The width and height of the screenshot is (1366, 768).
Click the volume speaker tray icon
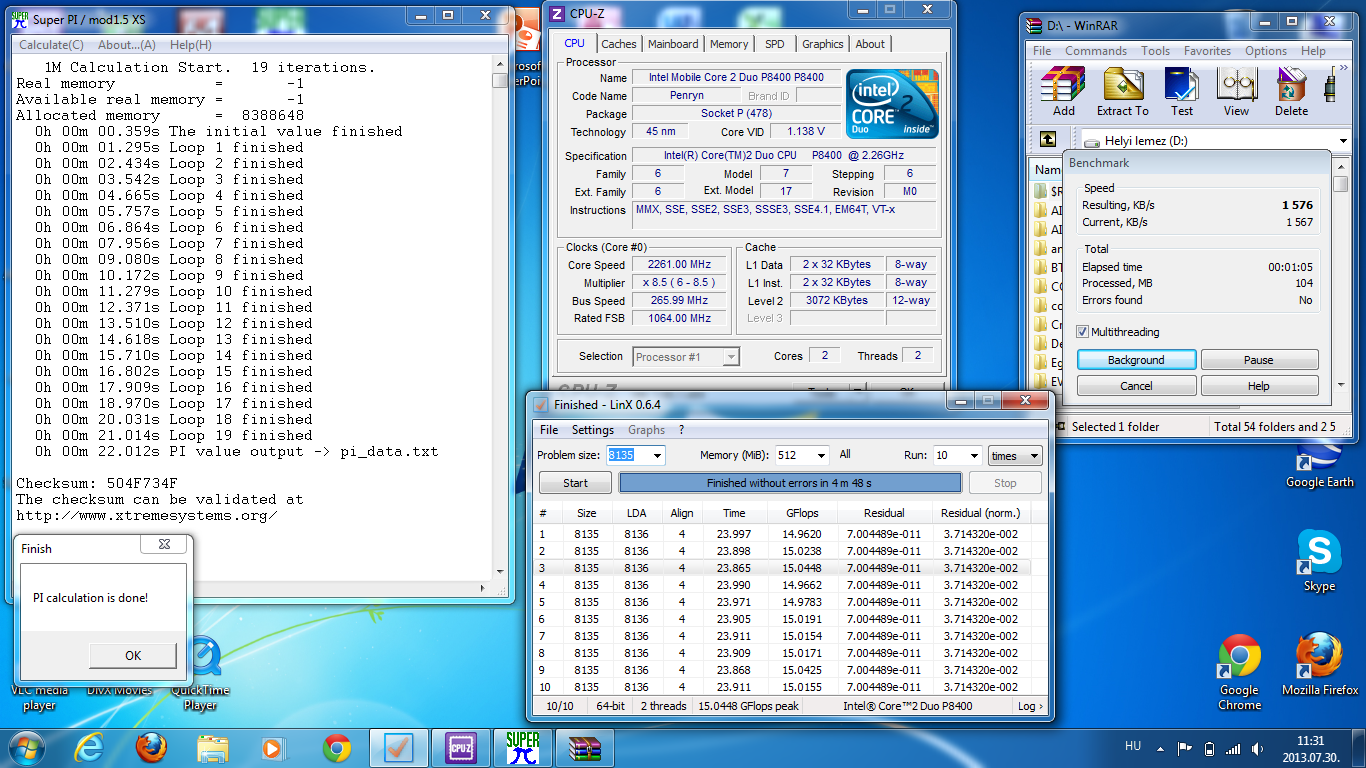pos(1257,748)
